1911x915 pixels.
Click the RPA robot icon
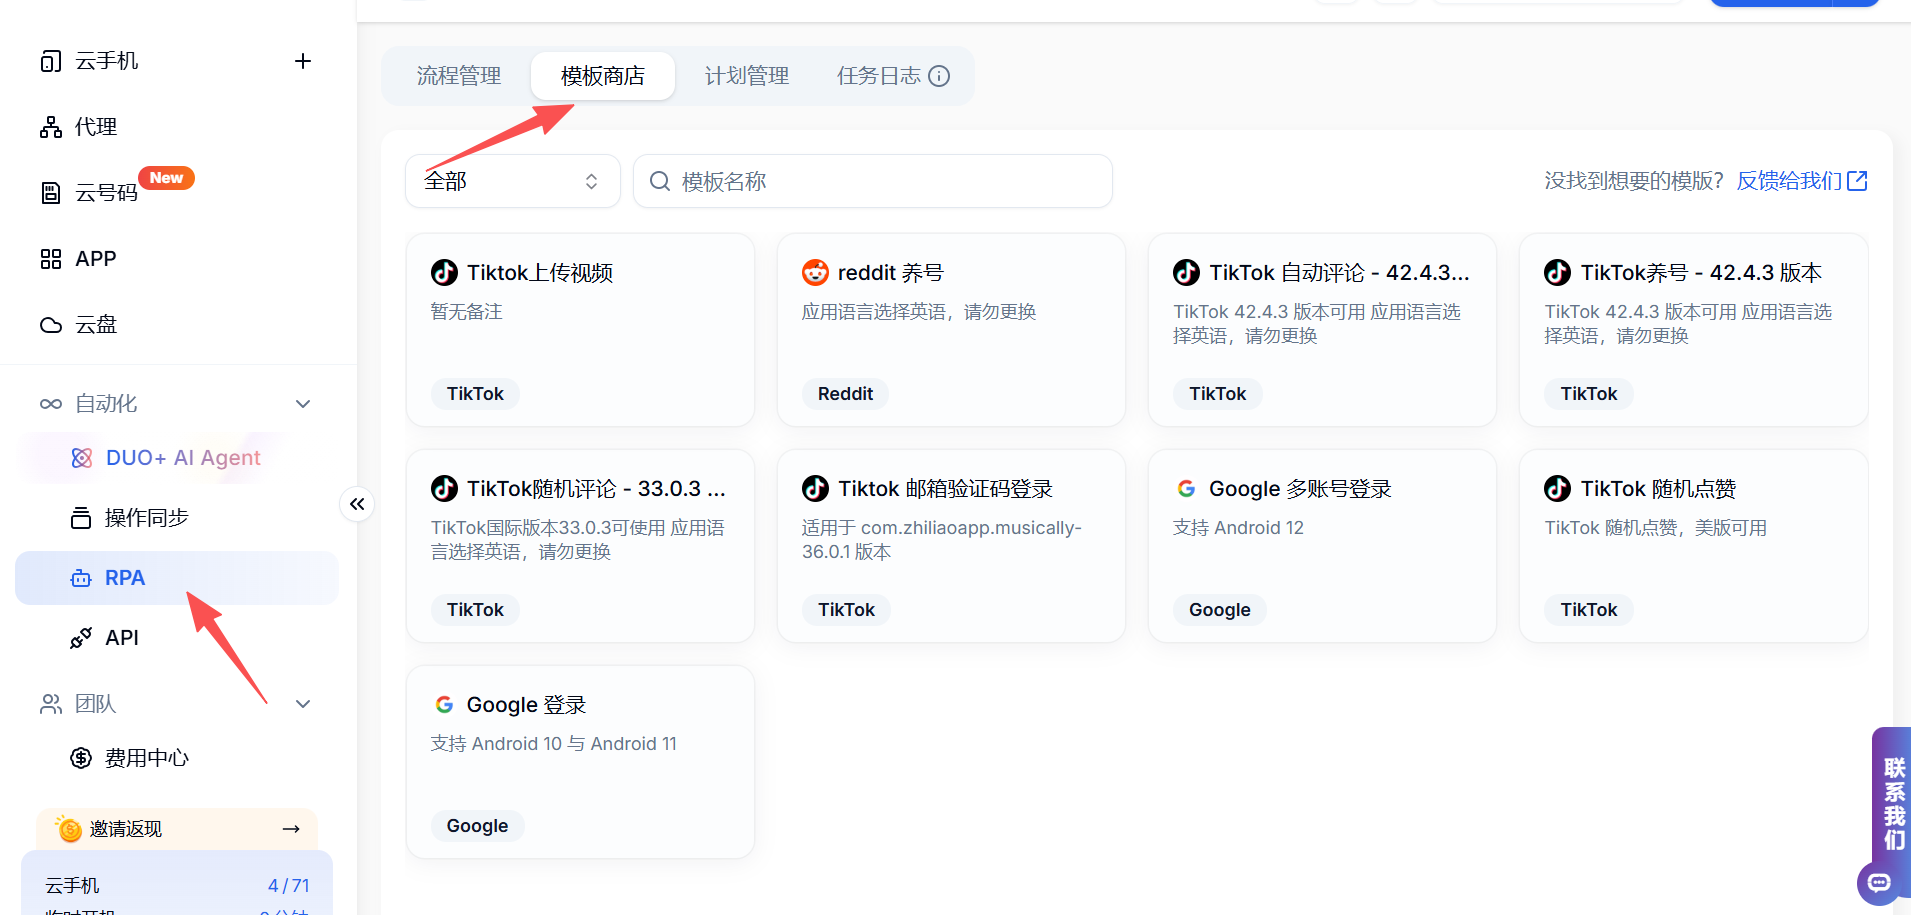81,578
